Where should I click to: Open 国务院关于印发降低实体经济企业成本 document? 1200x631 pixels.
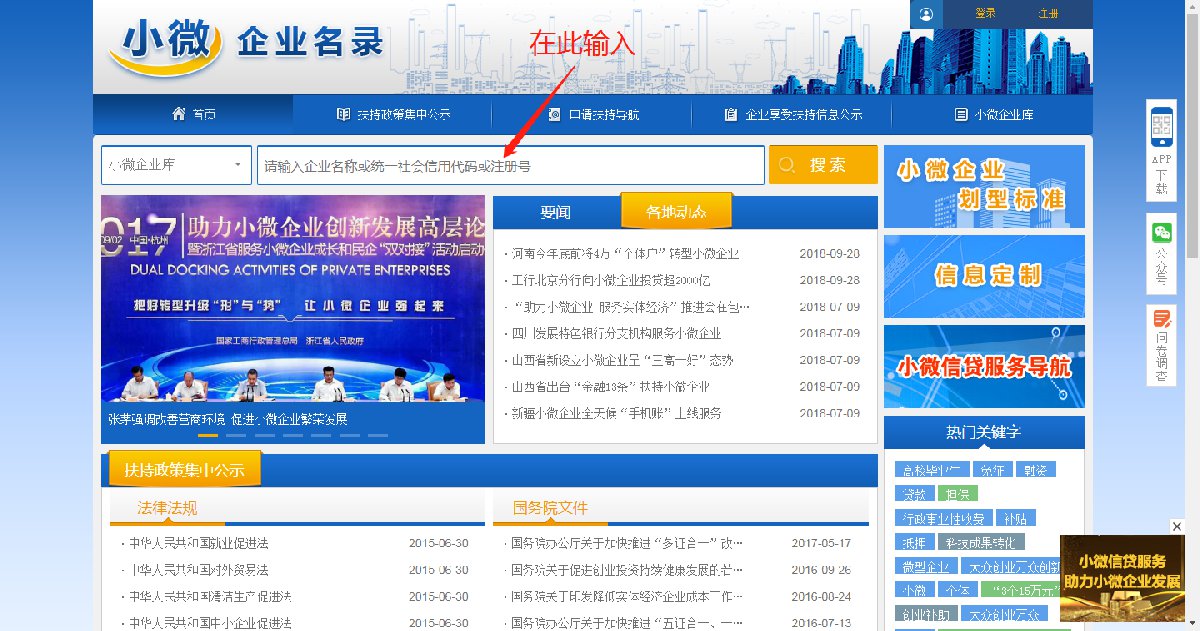[x=627, y=596]
